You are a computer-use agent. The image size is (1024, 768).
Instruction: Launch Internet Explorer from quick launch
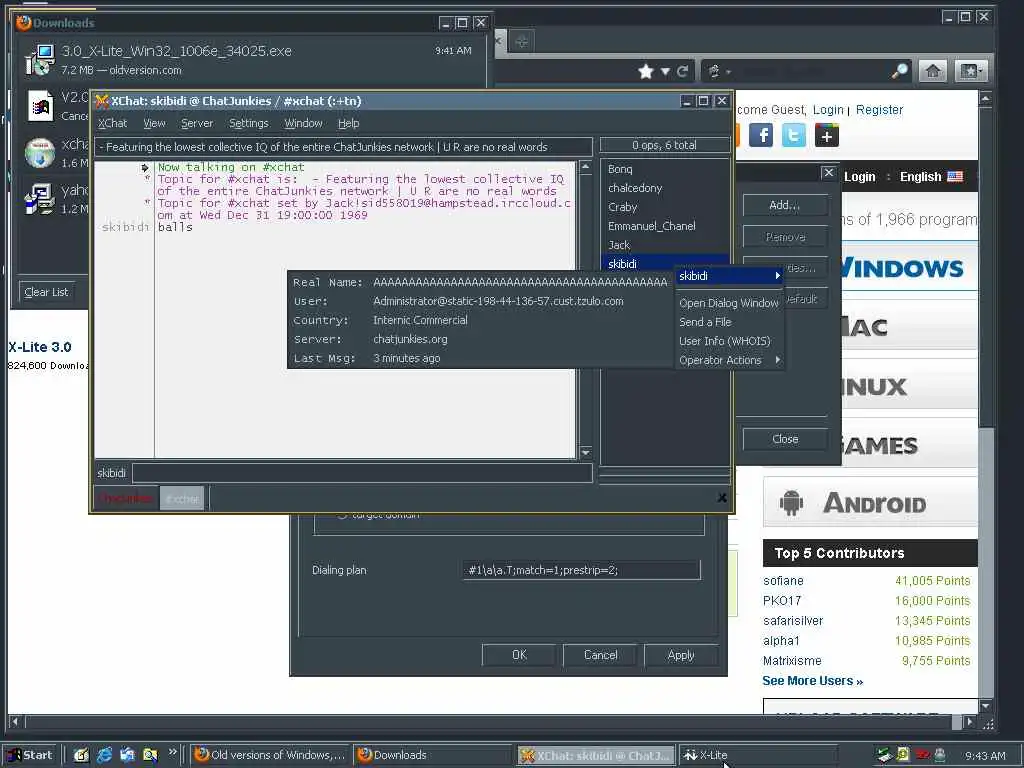pos(104,755)
